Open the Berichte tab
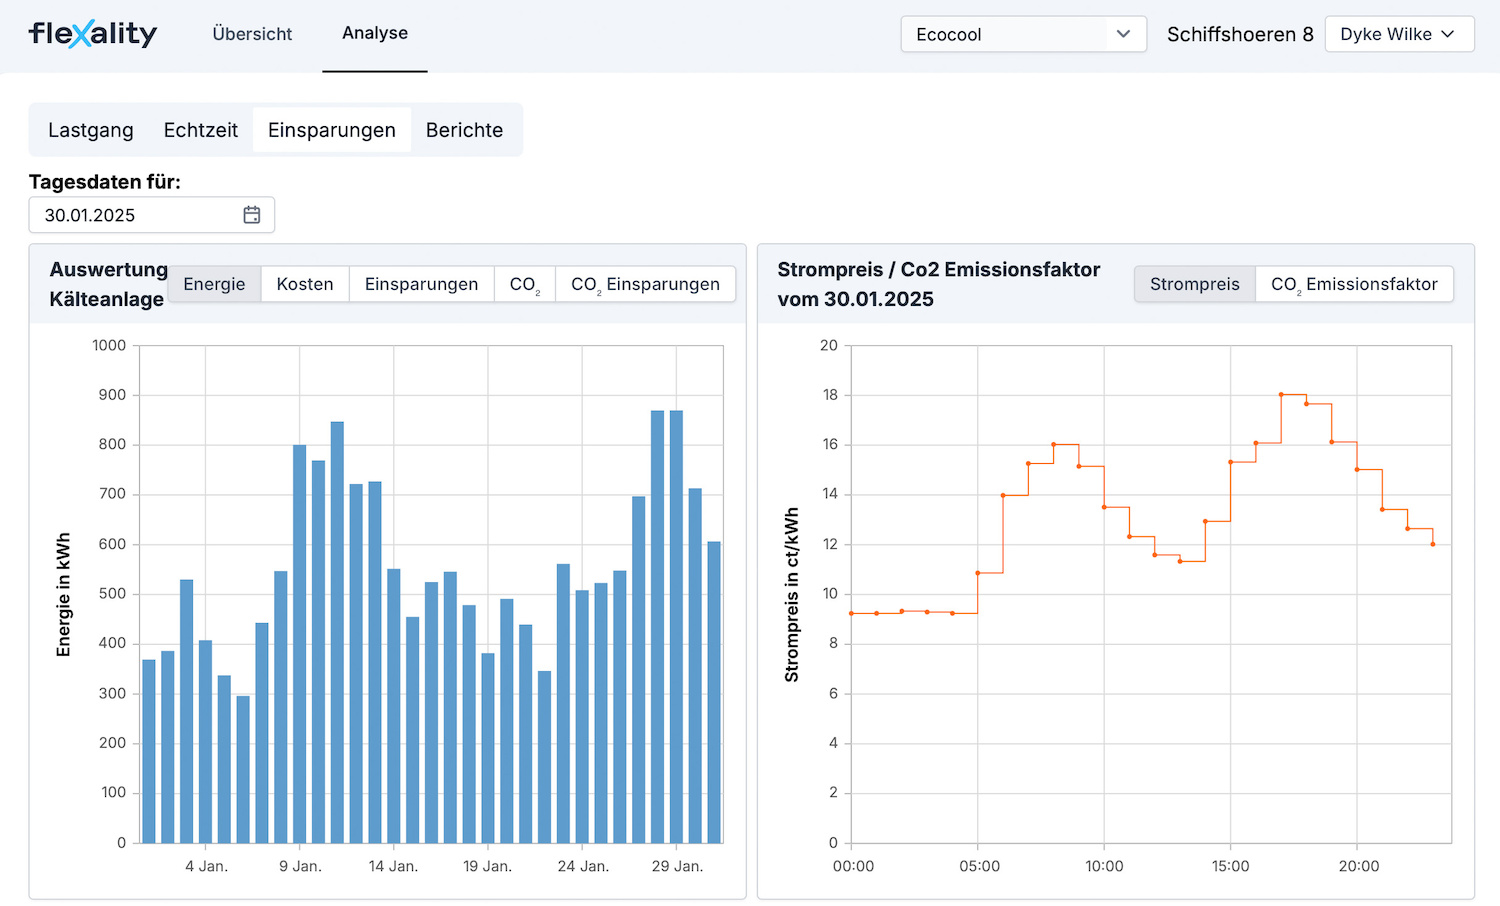This screenshot has width=1500, height=906. click(x=464, y=130)
